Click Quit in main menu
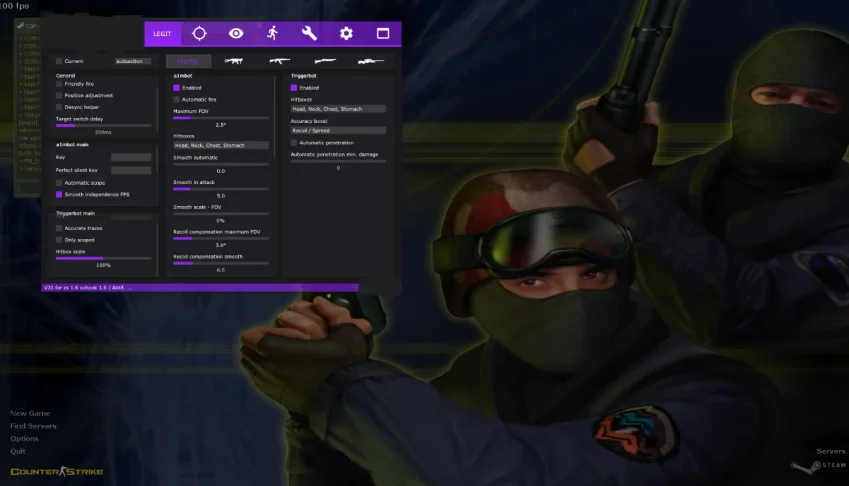This screenshot has width=849, height=486. pyautogui.click(x=18, y=451)
